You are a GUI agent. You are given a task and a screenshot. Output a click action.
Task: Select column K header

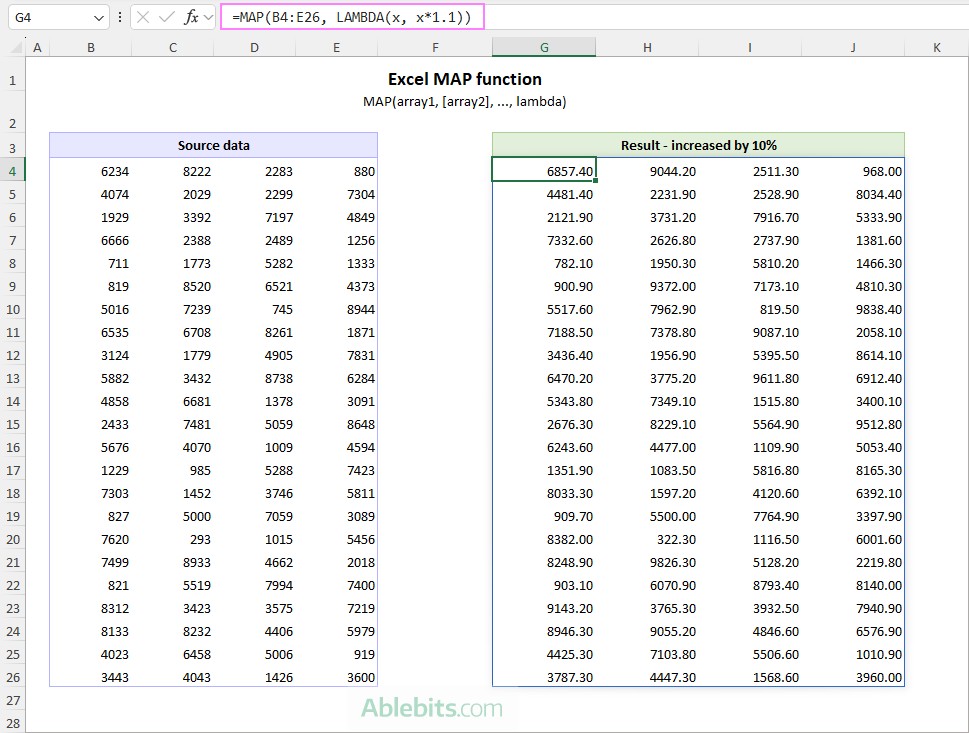pyautogui.click(x=936, y=48)
